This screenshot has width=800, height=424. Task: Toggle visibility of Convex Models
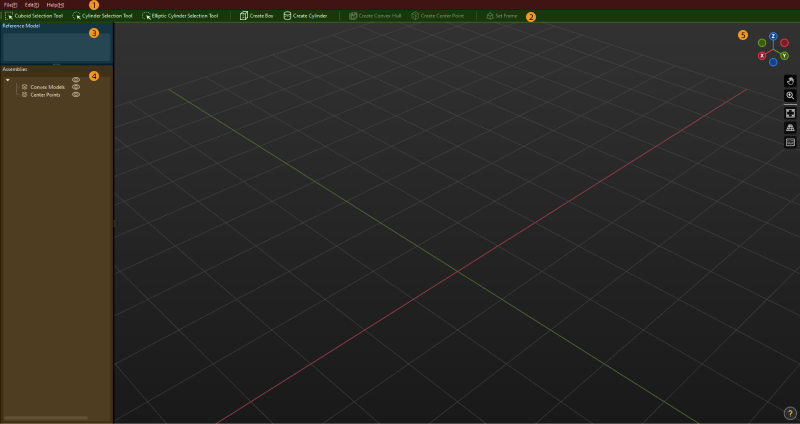pyautogui.click(x=76, y=87)
